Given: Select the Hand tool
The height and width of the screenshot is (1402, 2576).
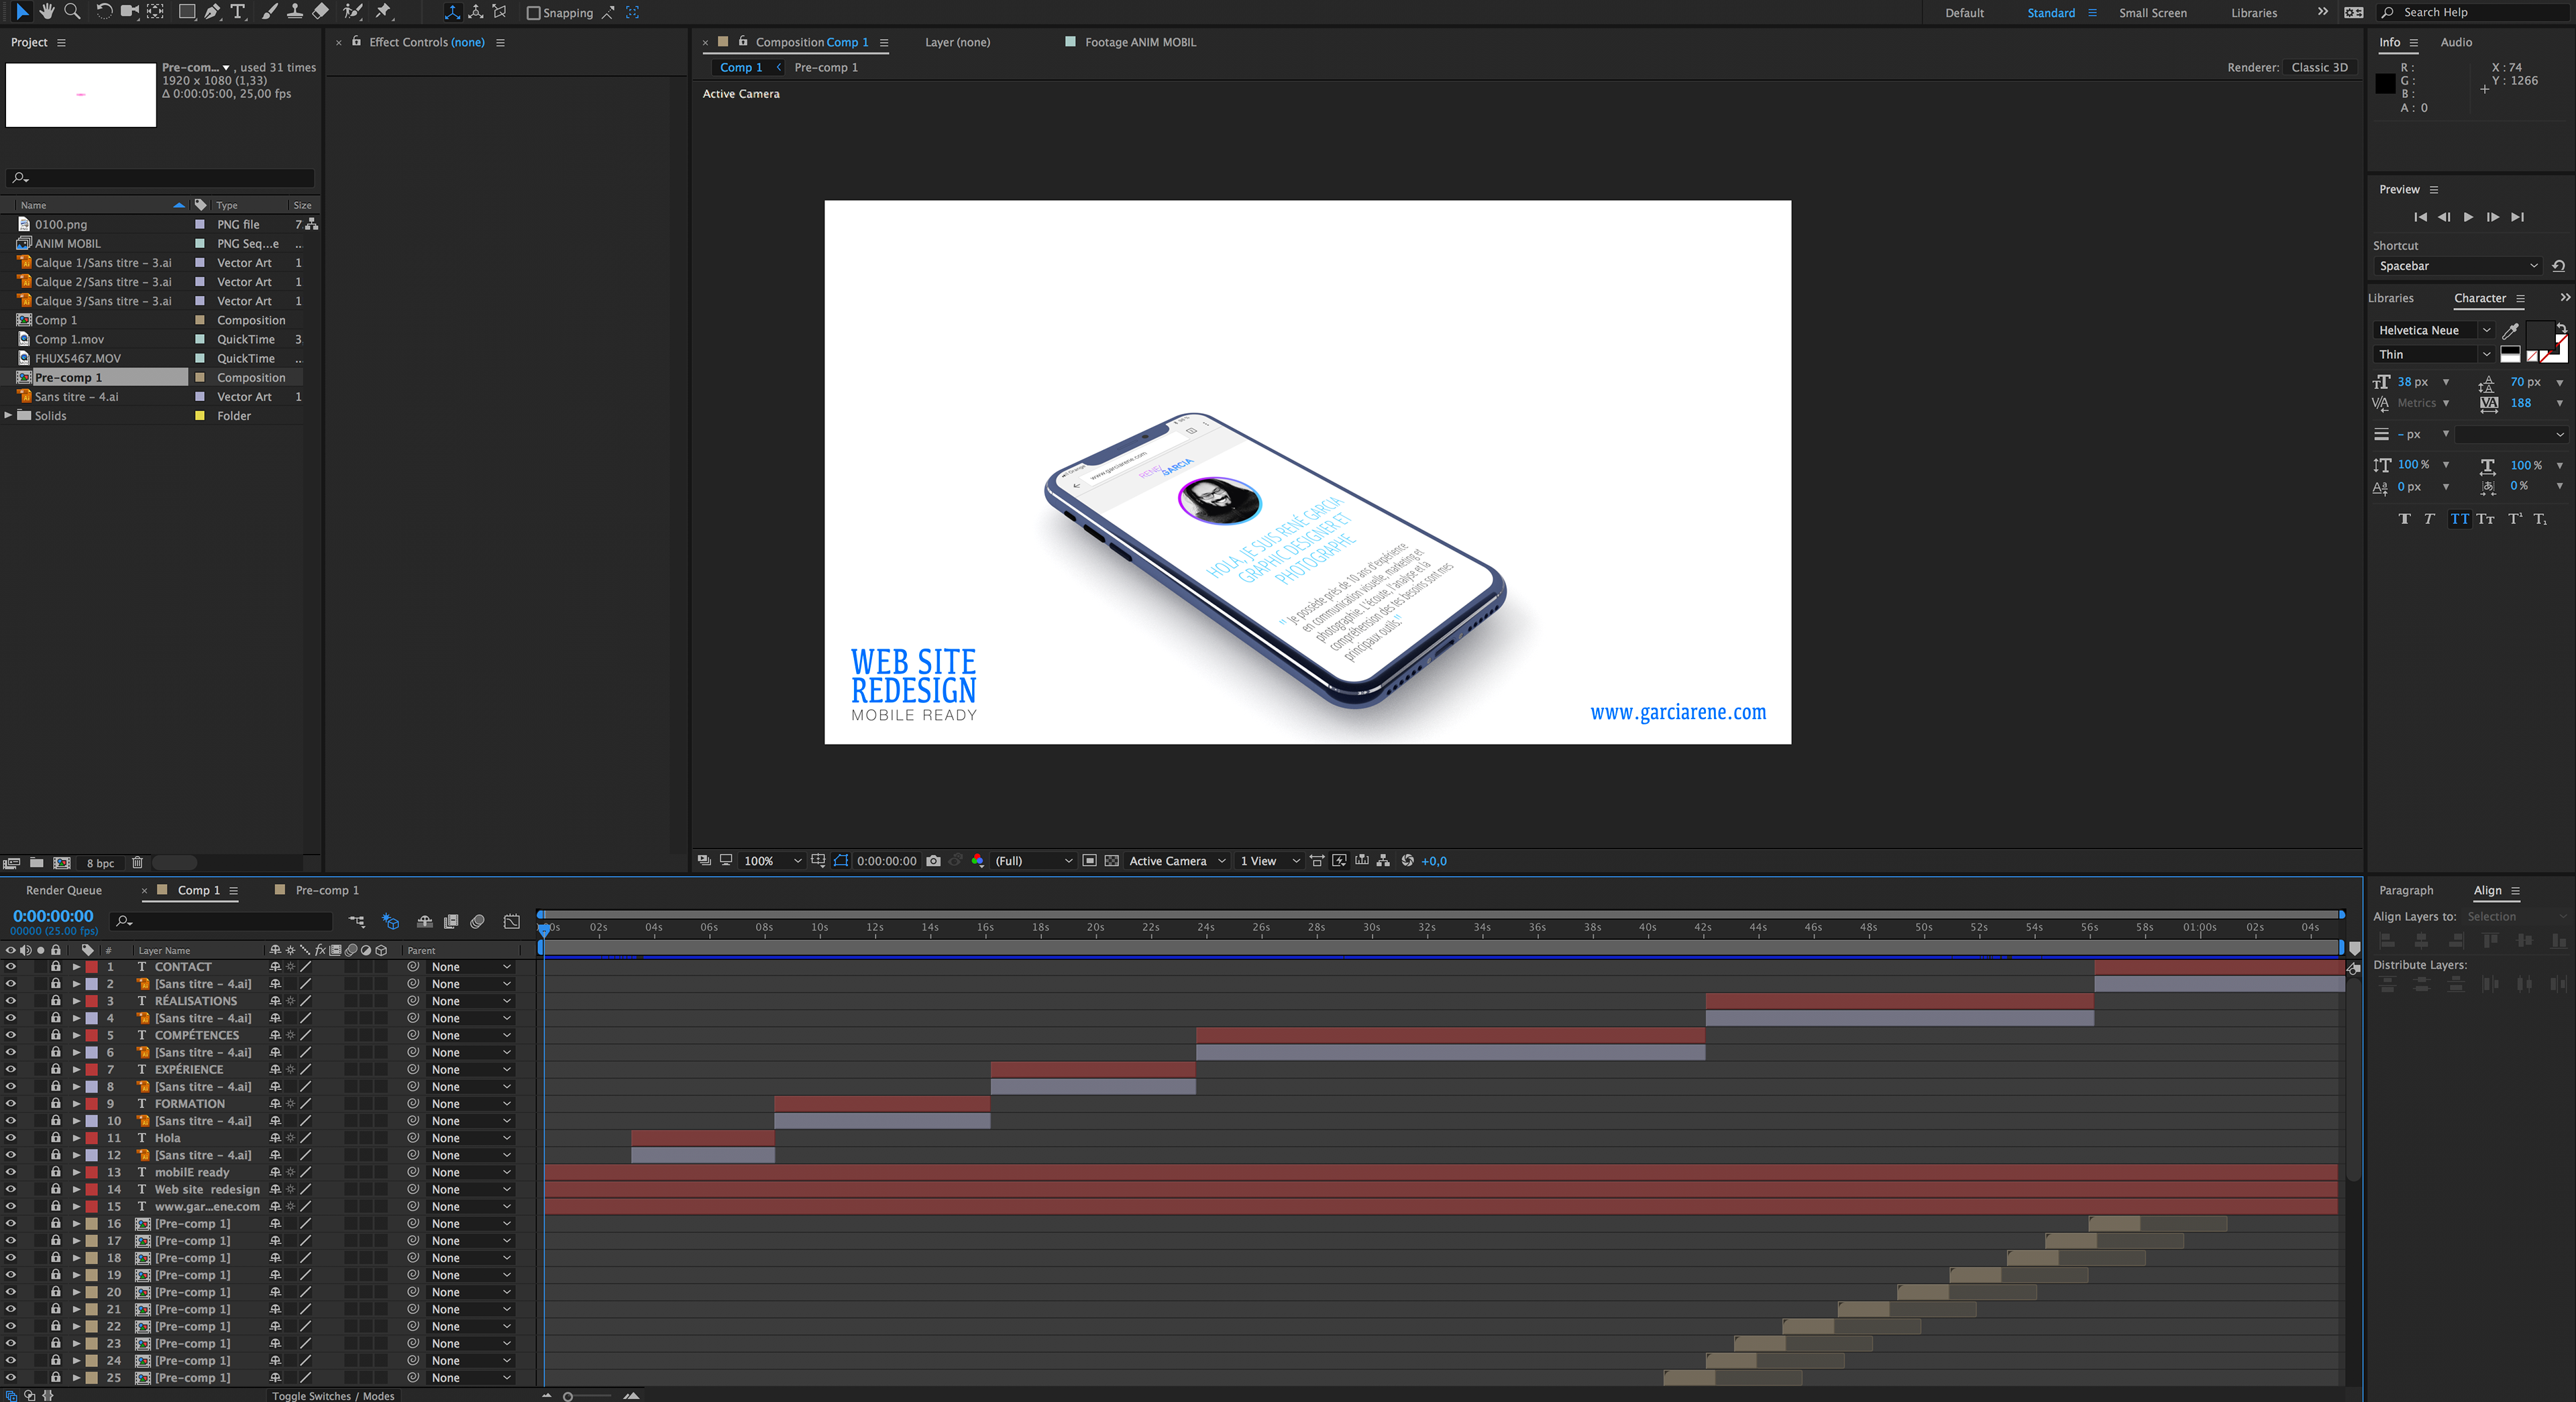Looking at the screenshot, I should [x=47, y=12].
